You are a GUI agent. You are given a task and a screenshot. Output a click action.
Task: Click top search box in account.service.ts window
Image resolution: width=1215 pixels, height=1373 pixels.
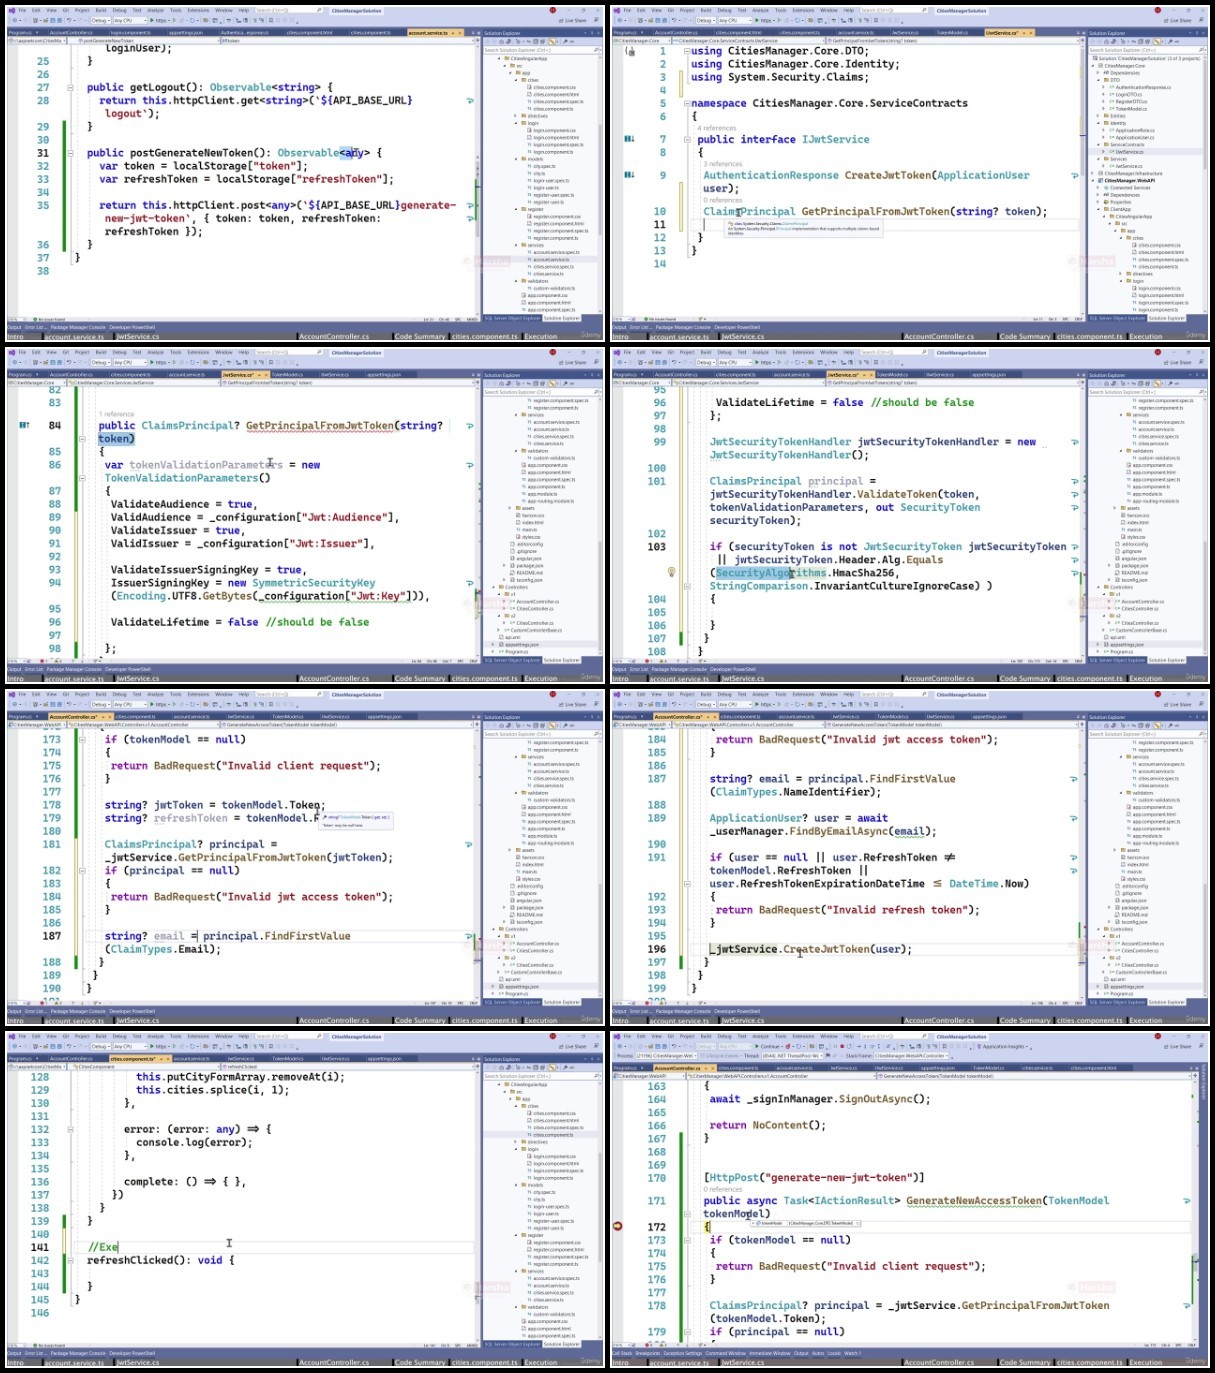pos(288,10)
